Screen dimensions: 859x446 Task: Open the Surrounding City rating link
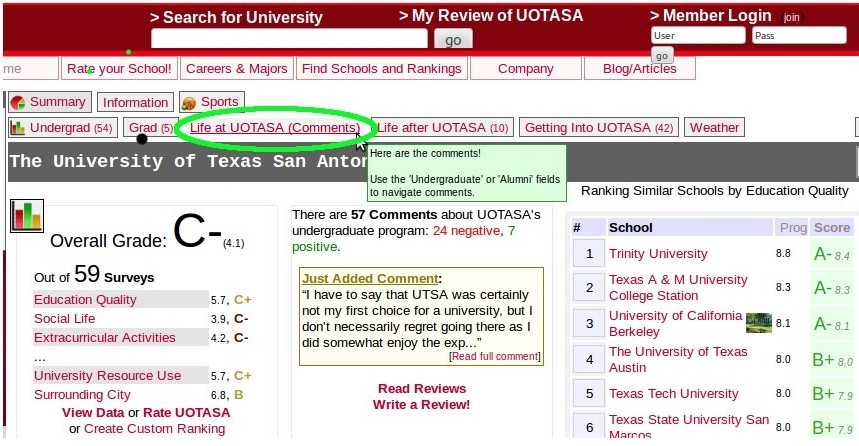click(x=82, y=394)
